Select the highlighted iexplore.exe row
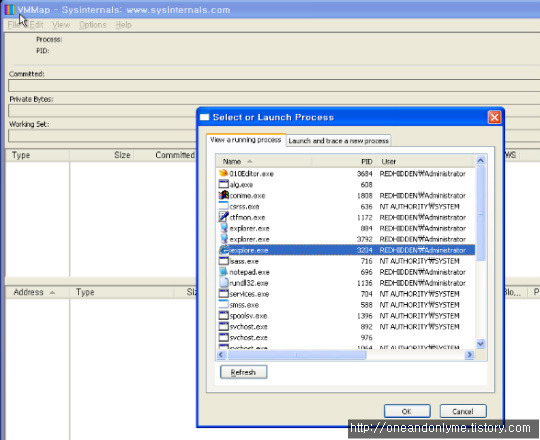Viewport: 540px width, 440px height. tap(345, 250)
